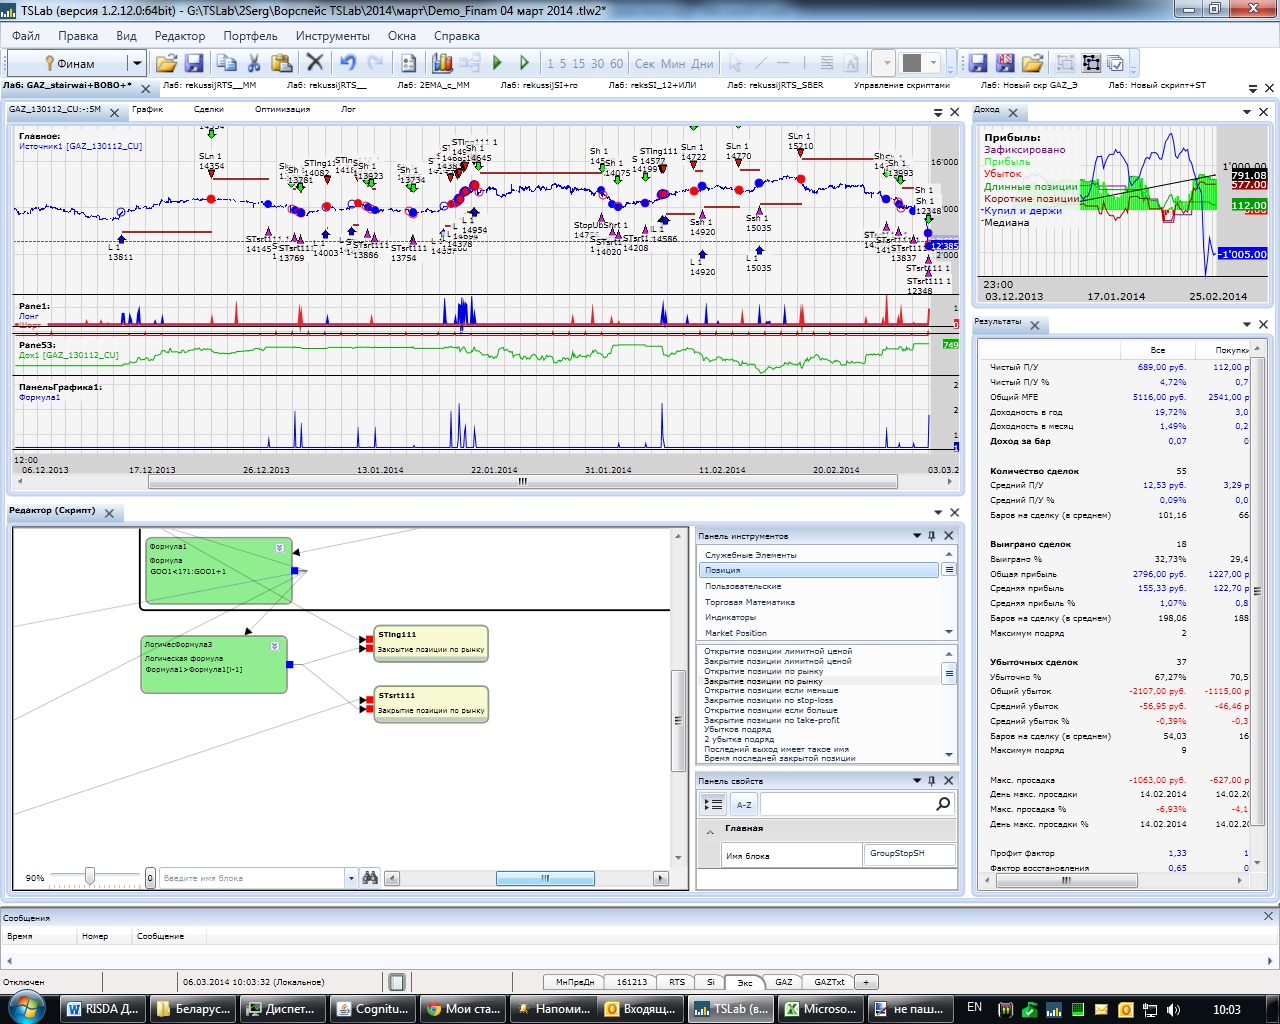Expand the Формула1 block chevron
This screenshot has height=1024, width=1280.
pyautogui.click(x=280, y=548)
